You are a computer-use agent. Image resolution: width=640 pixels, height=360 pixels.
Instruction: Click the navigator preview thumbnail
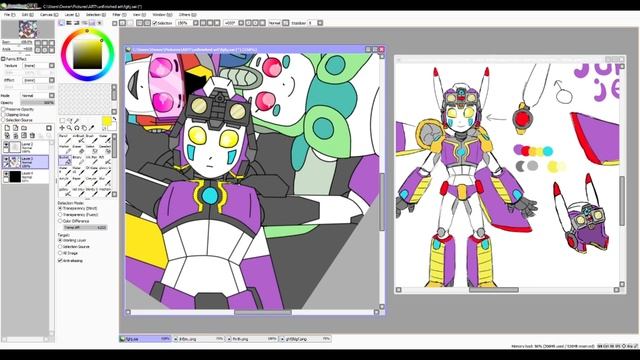pyautogui.click(x=28, y=29)
